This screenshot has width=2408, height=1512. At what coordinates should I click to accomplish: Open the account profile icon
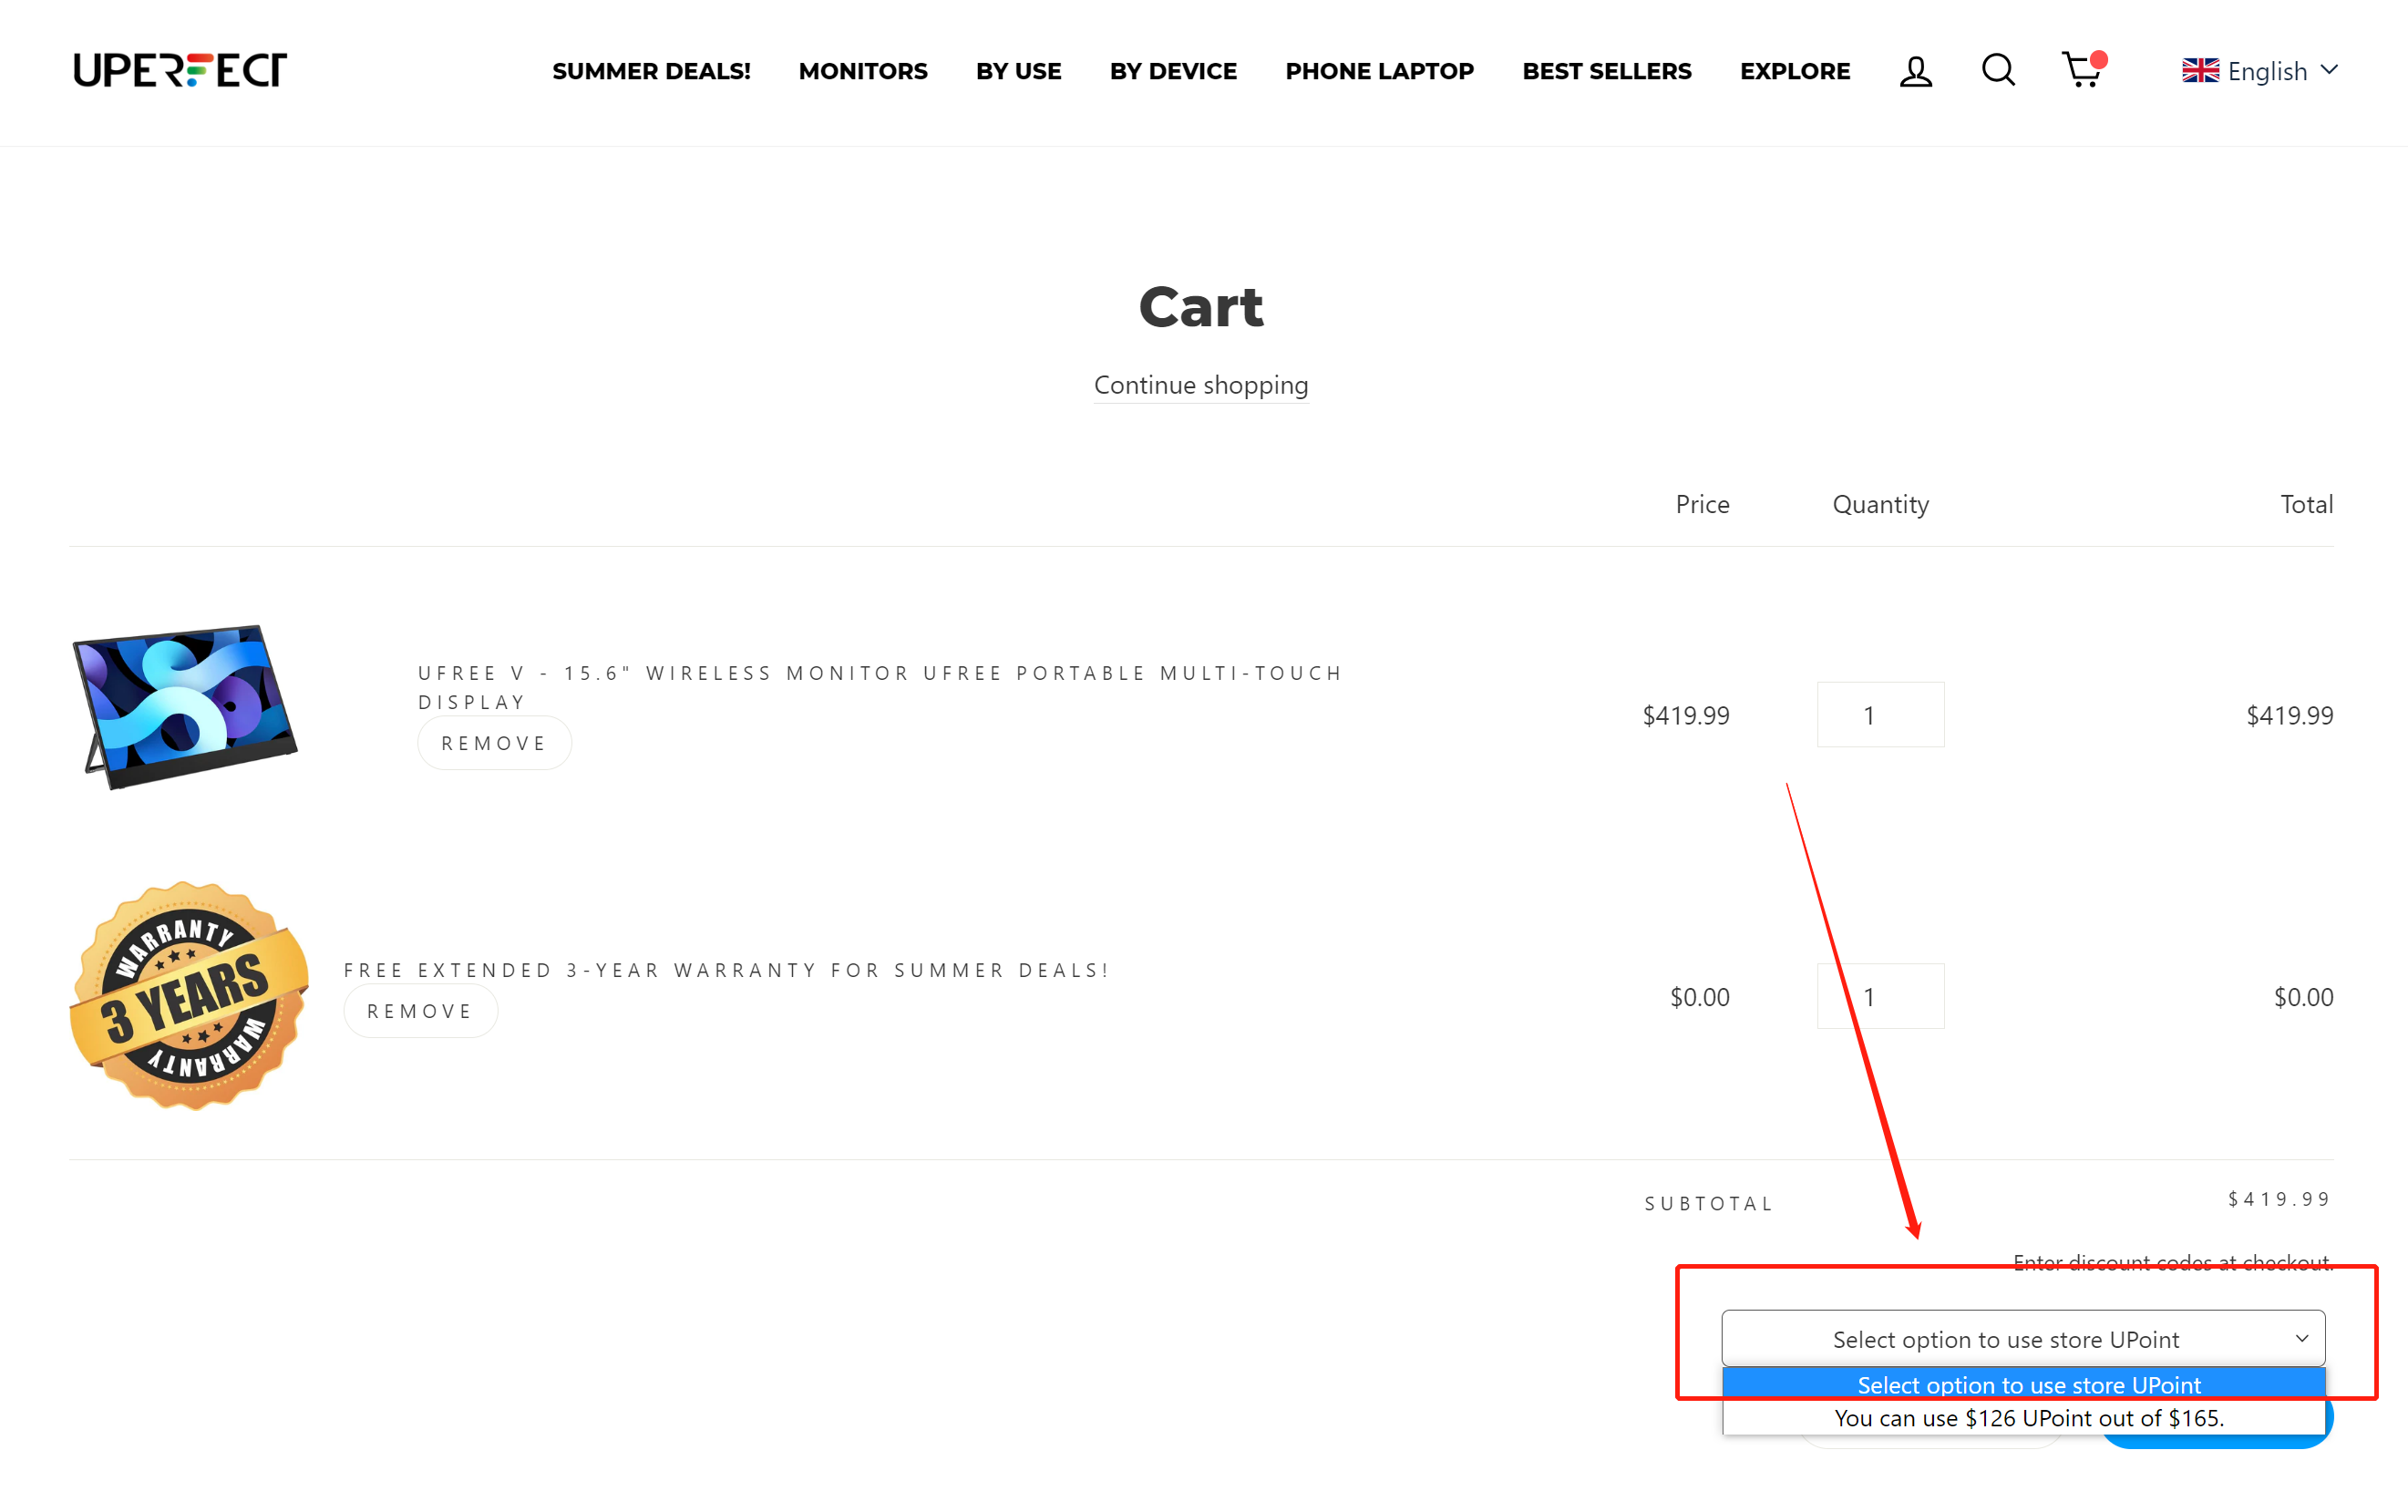pos(1915,71)
